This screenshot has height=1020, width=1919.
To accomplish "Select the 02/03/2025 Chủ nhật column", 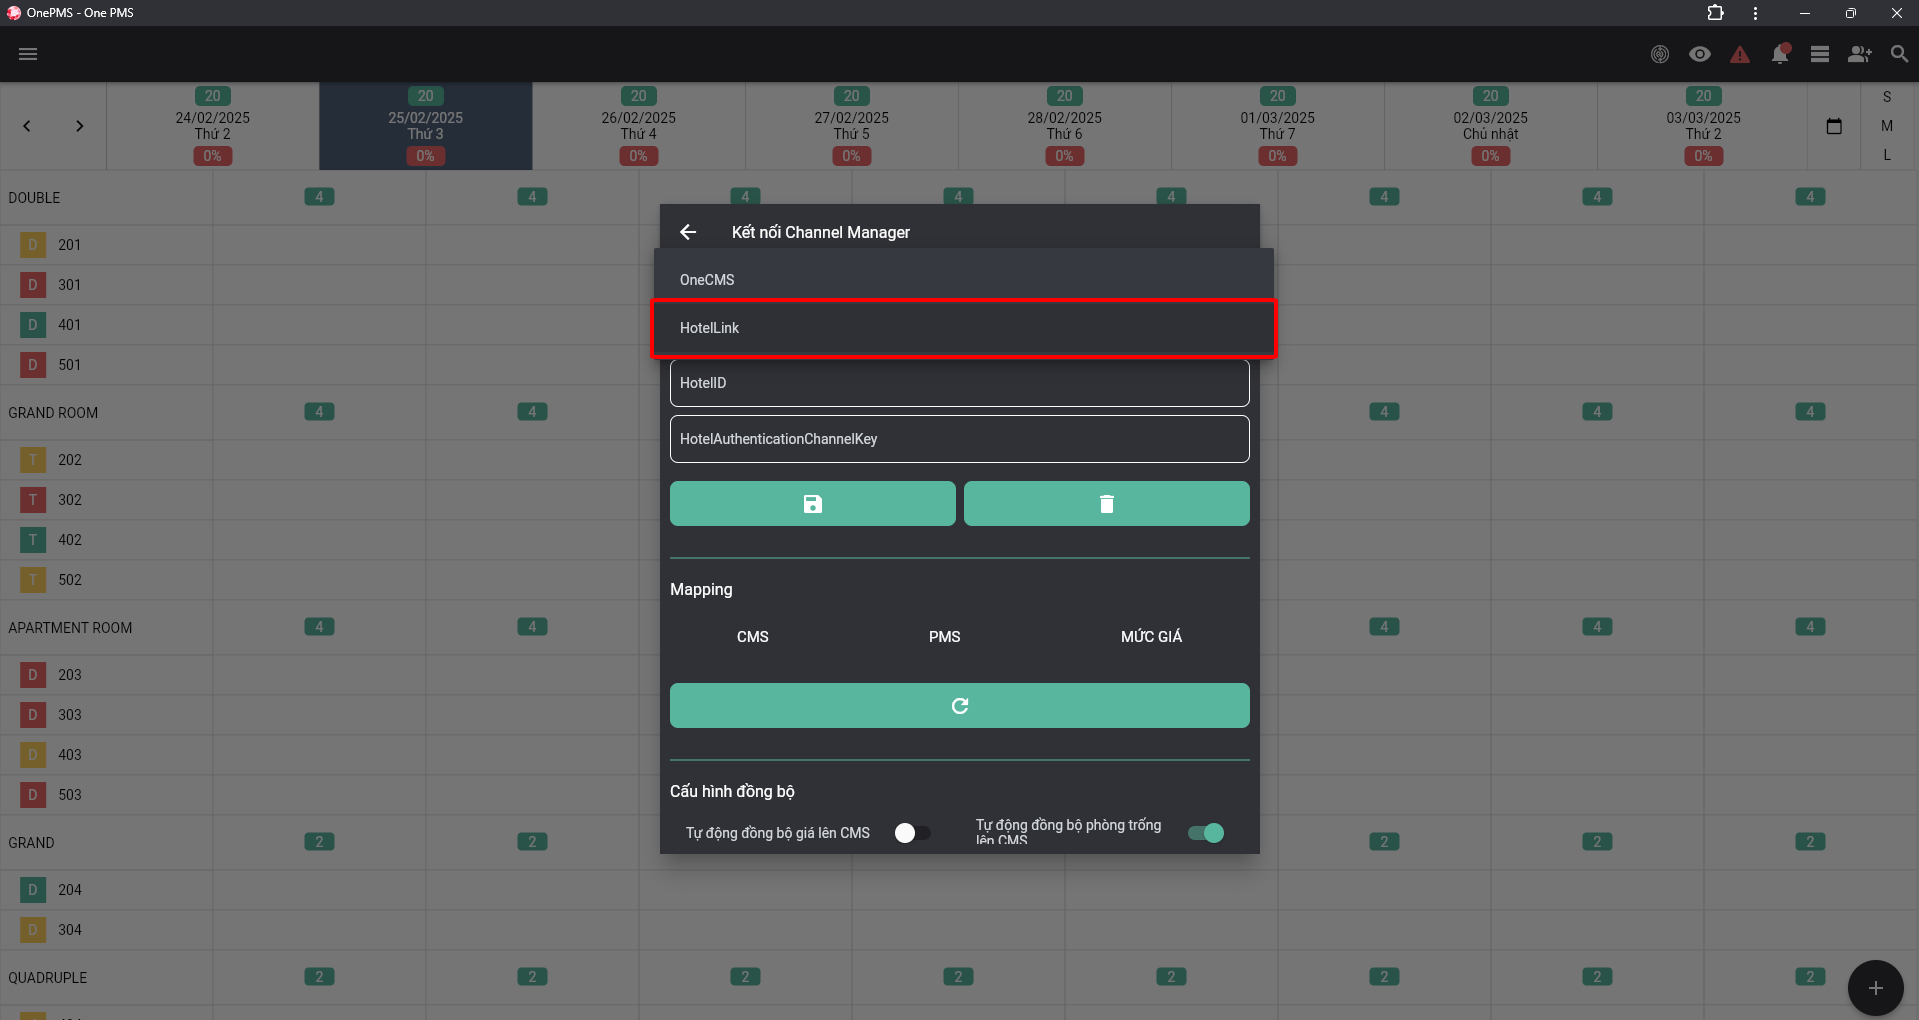I will (1490, 126).
